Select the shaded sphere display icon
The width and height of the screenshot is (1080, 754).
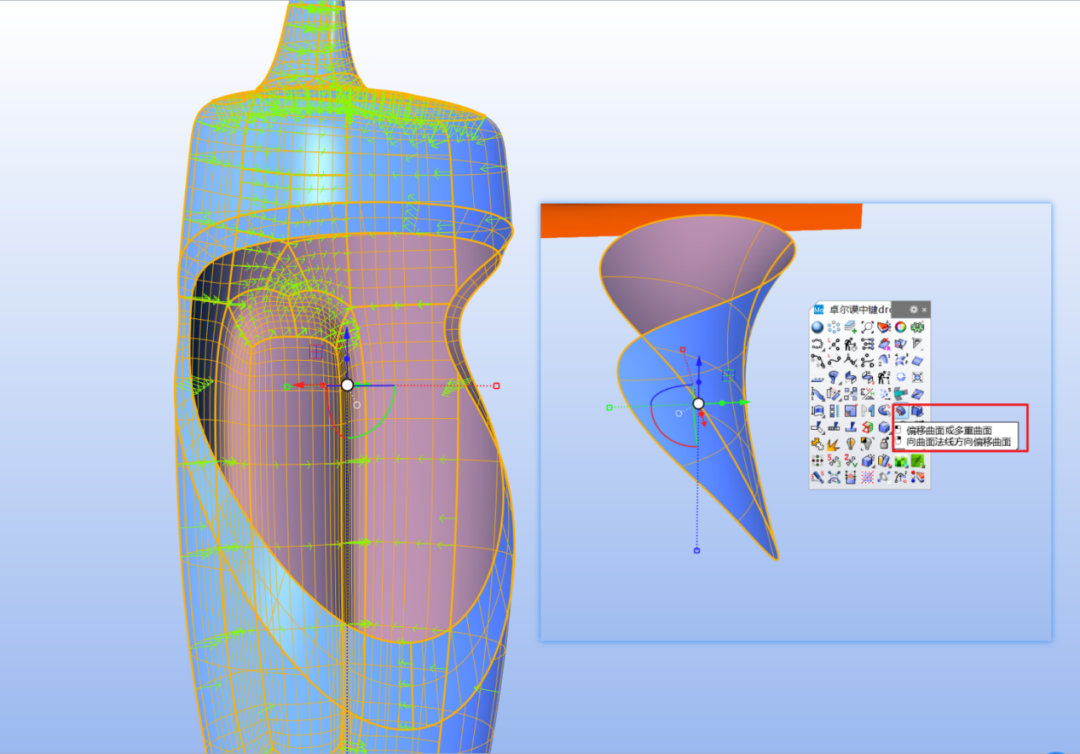tap(818, 327)
